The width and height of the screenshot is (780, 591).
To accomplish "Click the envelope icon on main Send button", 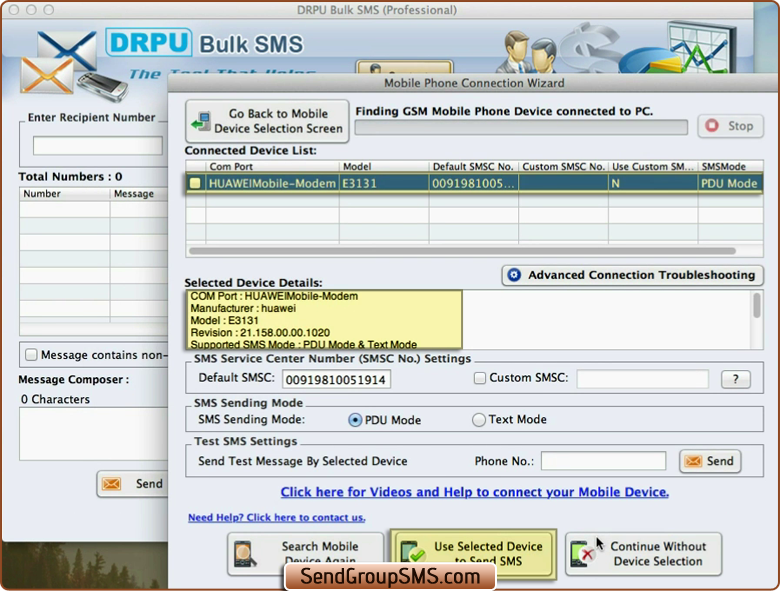I will point(111,484).
